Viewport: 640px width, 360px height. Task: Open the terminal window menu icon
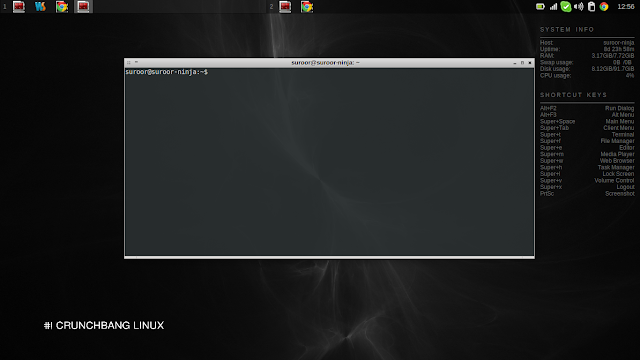click(x=129, y=62)
